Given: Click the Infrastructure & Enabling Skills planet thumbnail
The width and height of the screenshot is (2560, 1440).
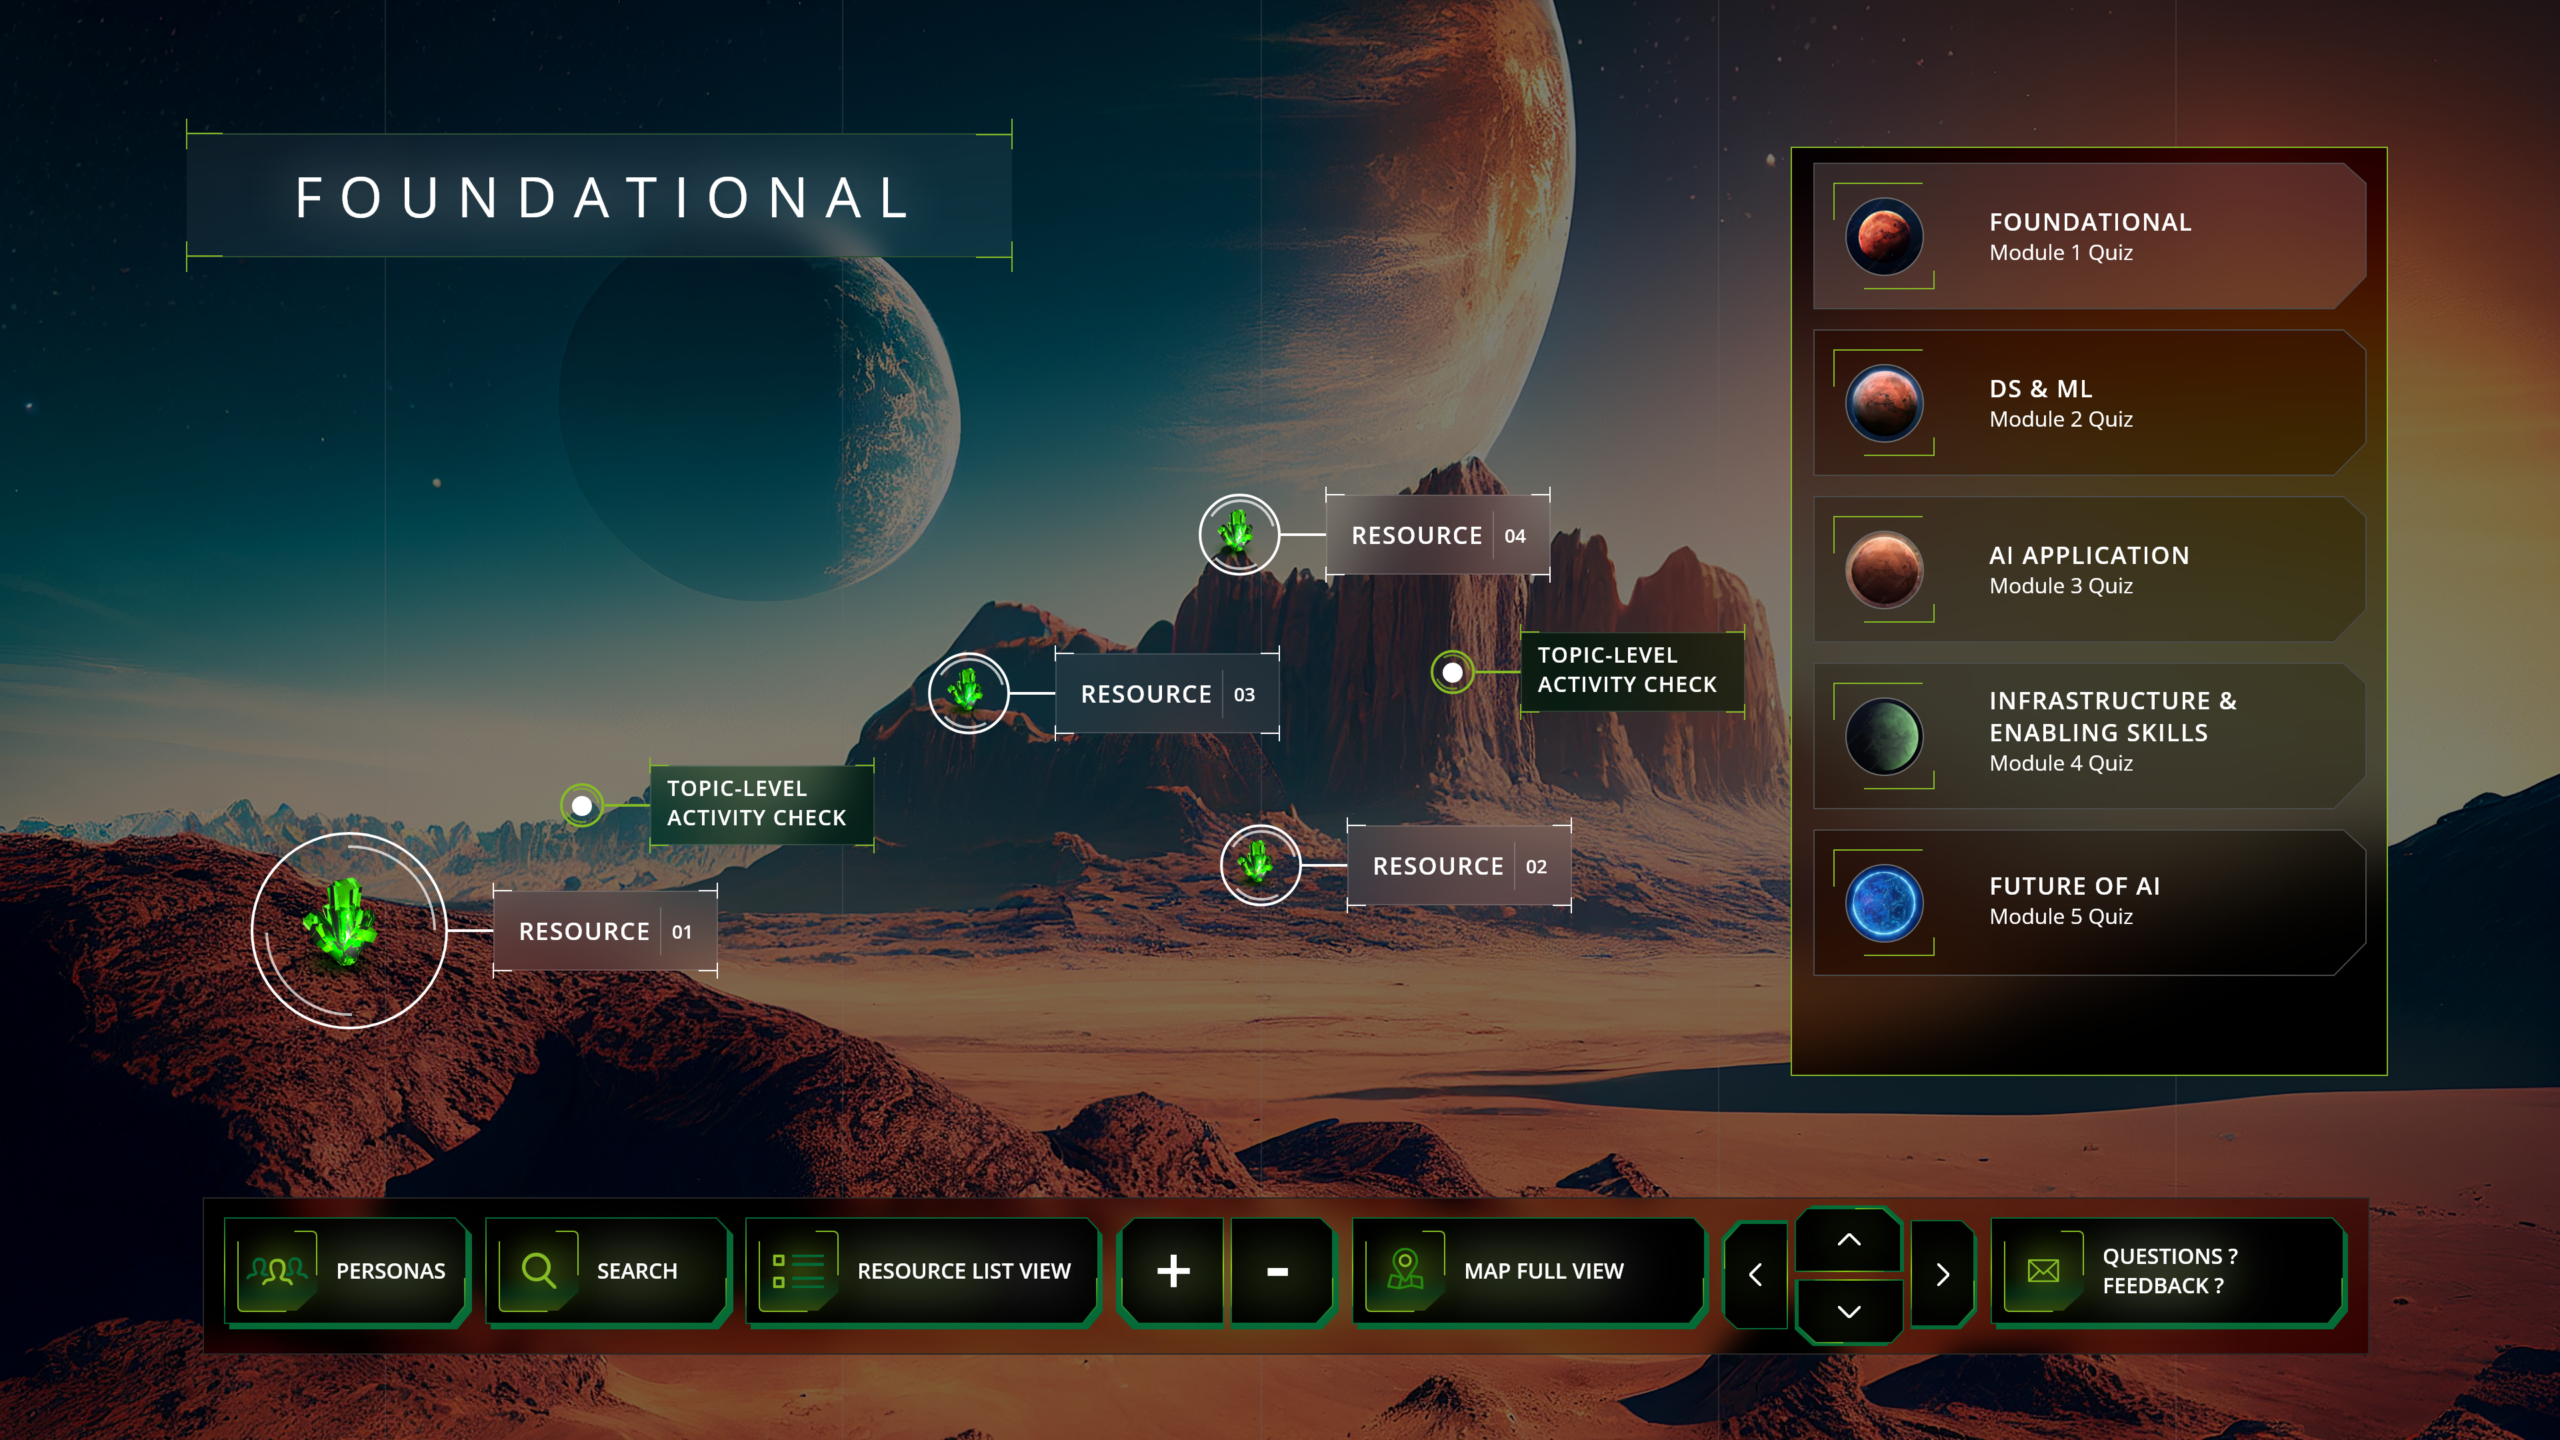Looking at the screenshot, I should click(1883, 736).
